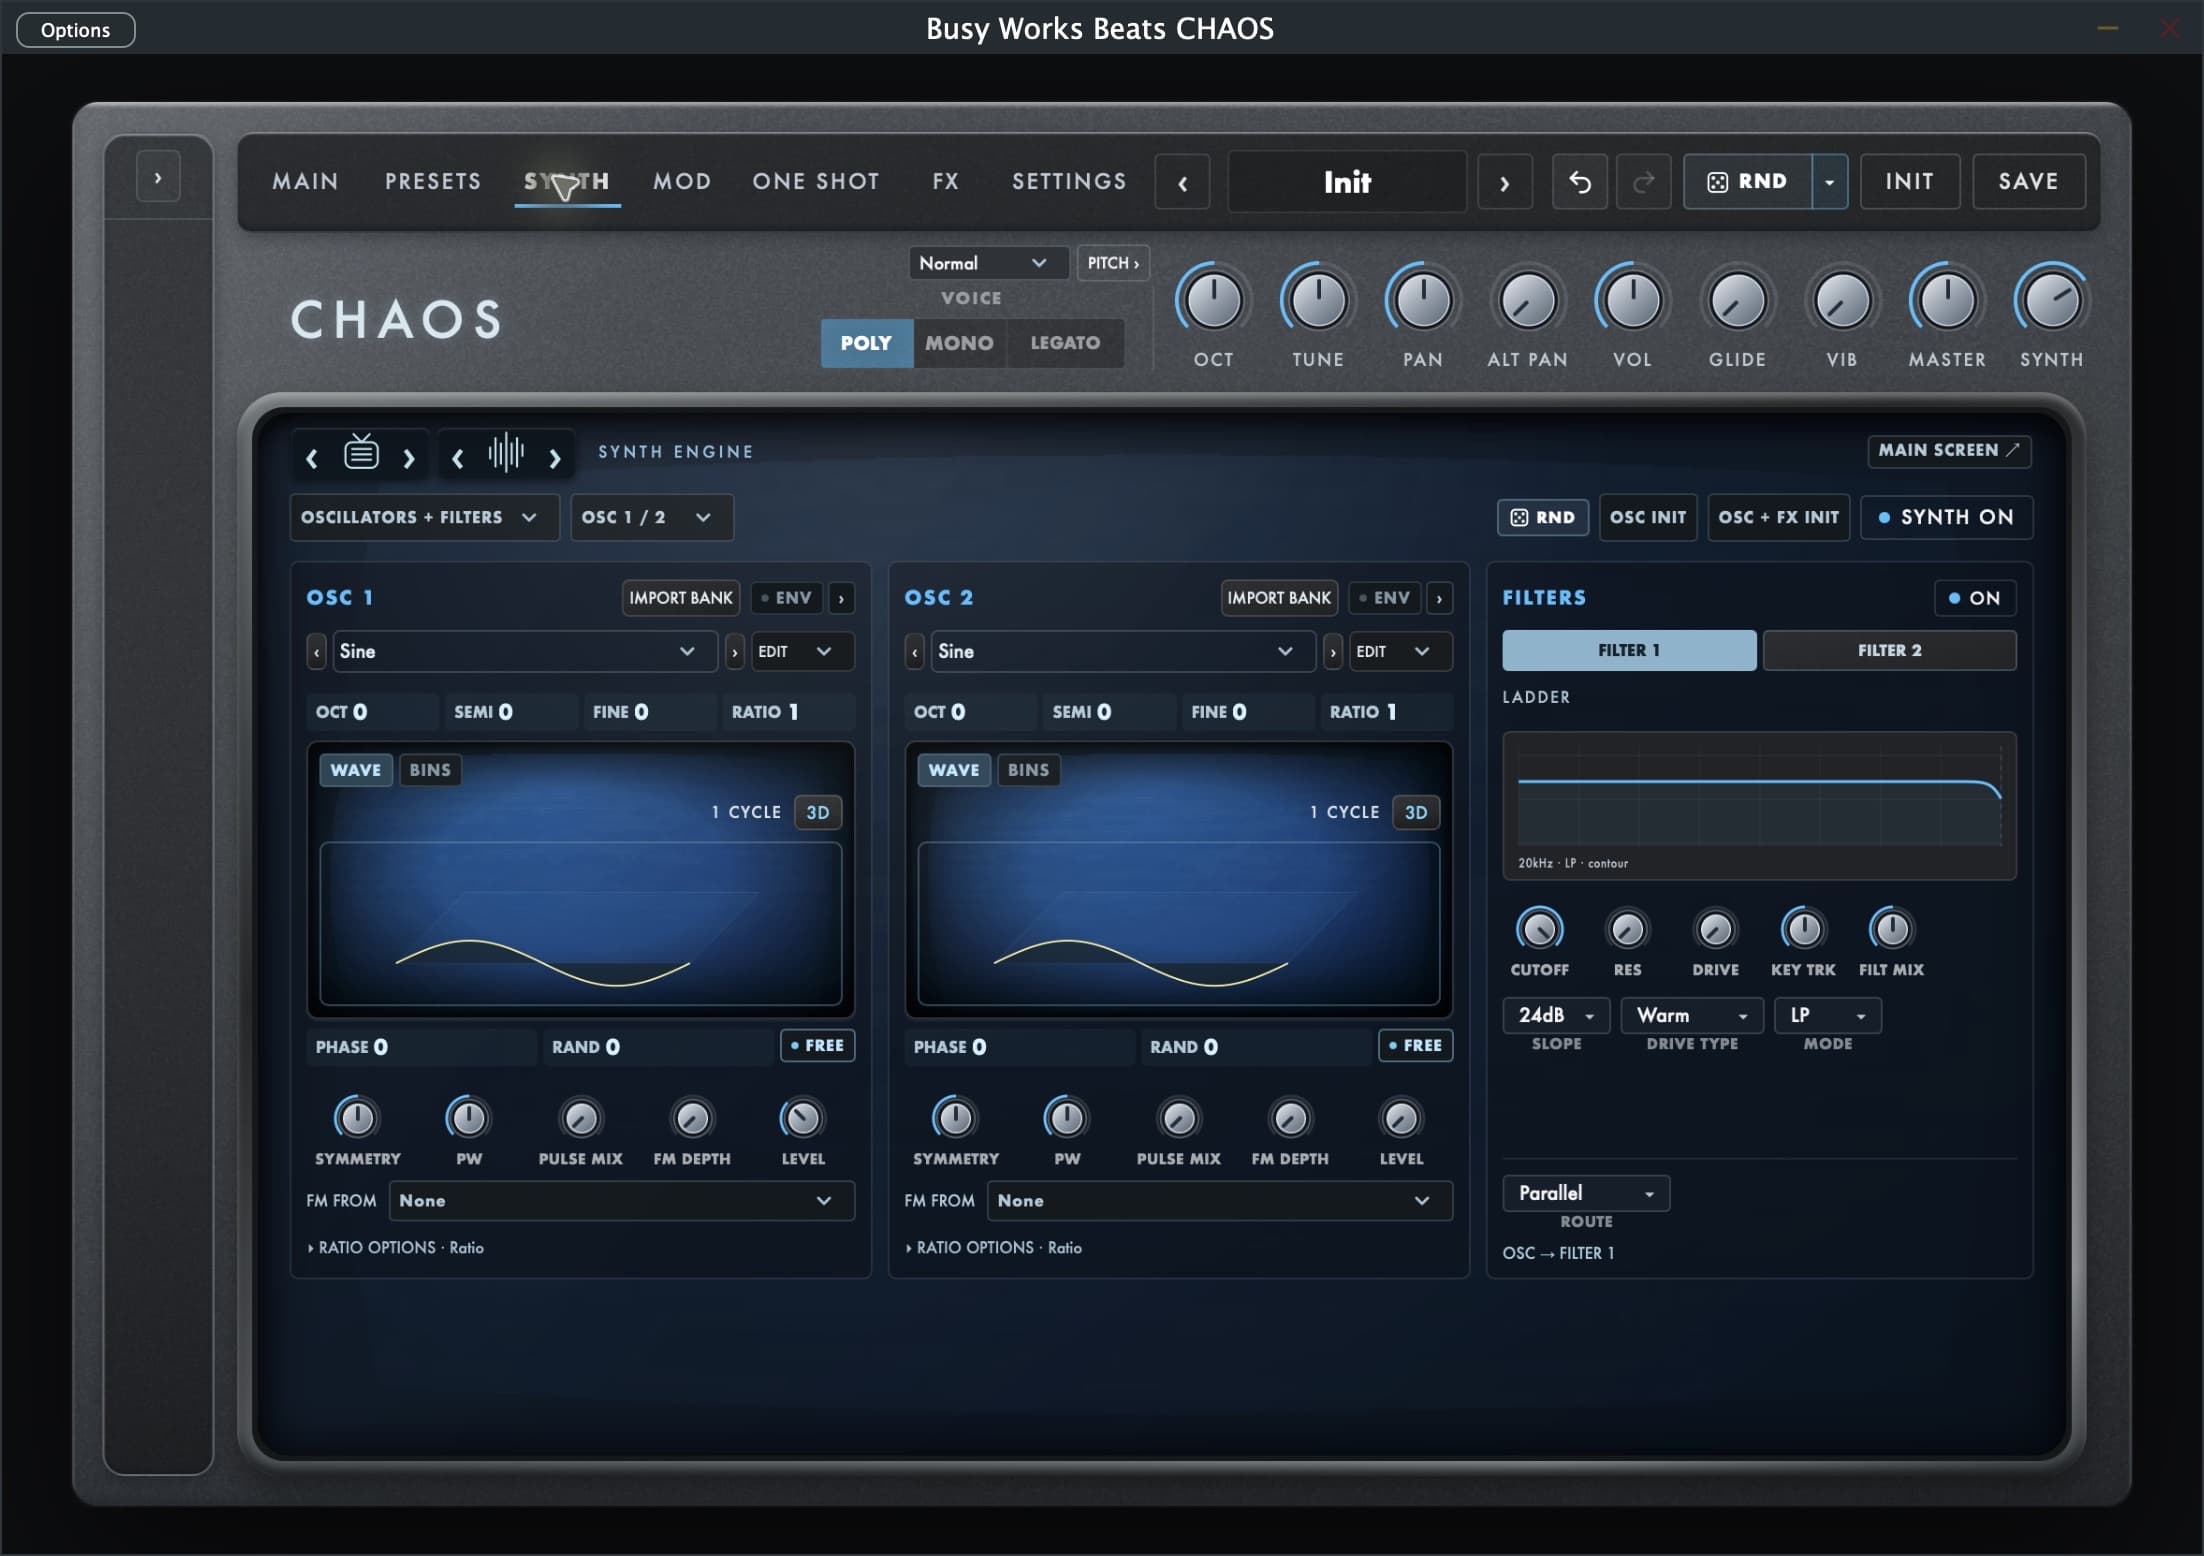
Task: Open the Parallel route dropdown
Action: 1586,1193
